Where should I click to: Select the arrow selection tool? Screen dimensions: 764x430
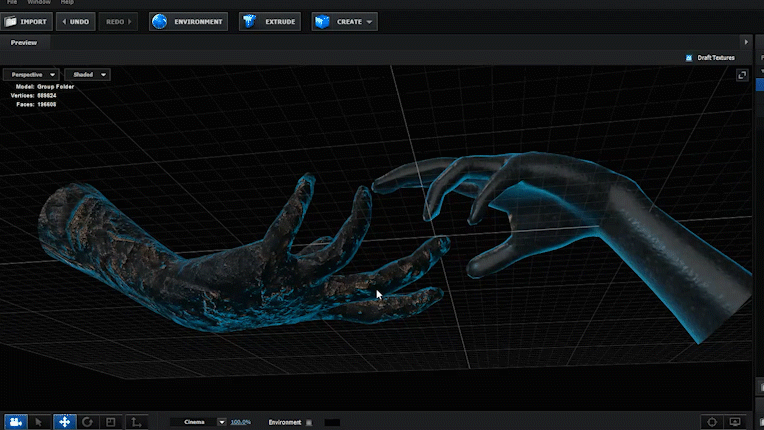[x=39, y=422]
